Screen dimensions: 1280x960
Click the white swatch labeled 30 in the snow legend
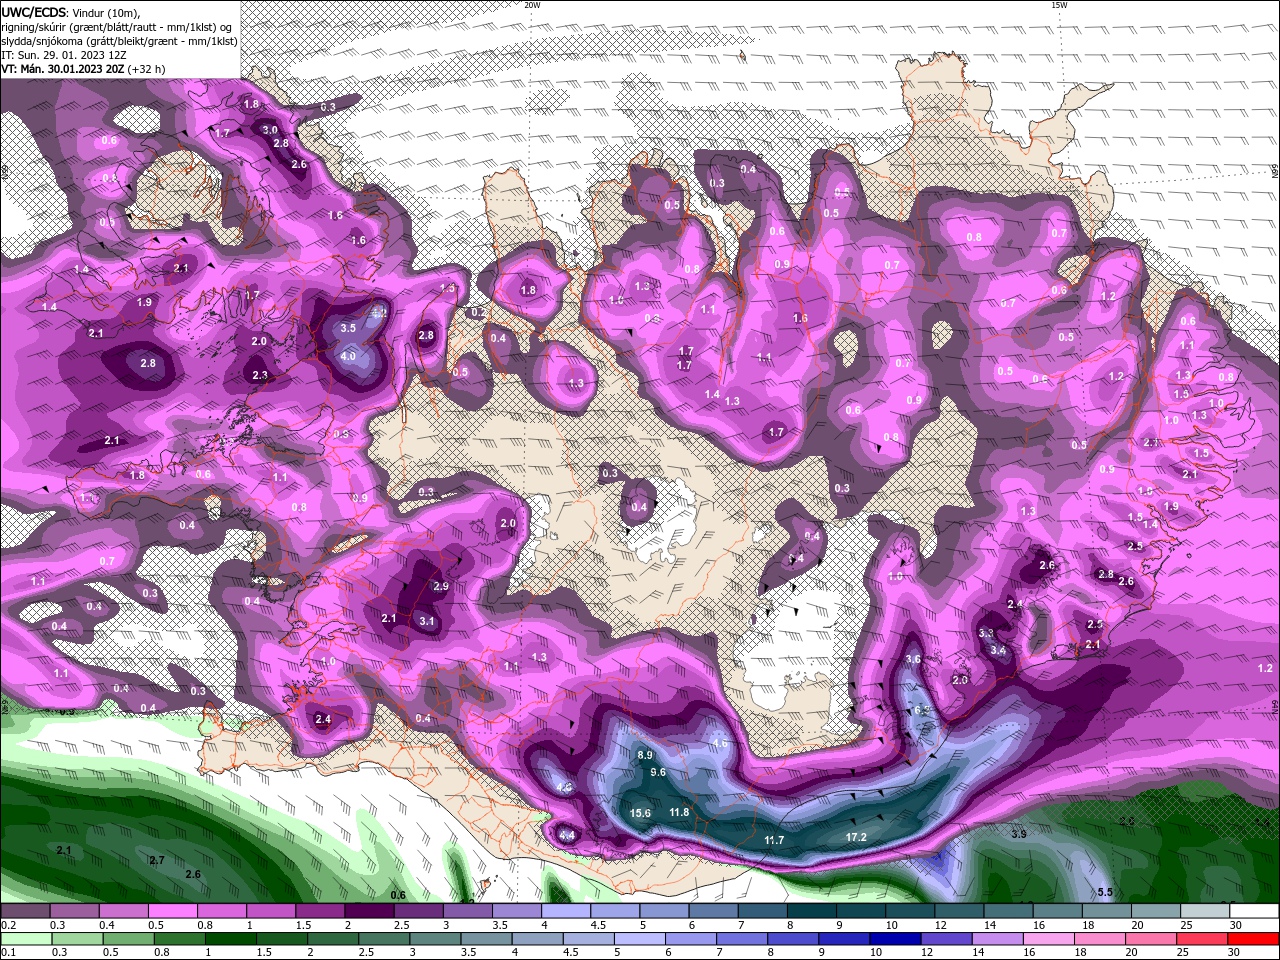[1255, 911]
